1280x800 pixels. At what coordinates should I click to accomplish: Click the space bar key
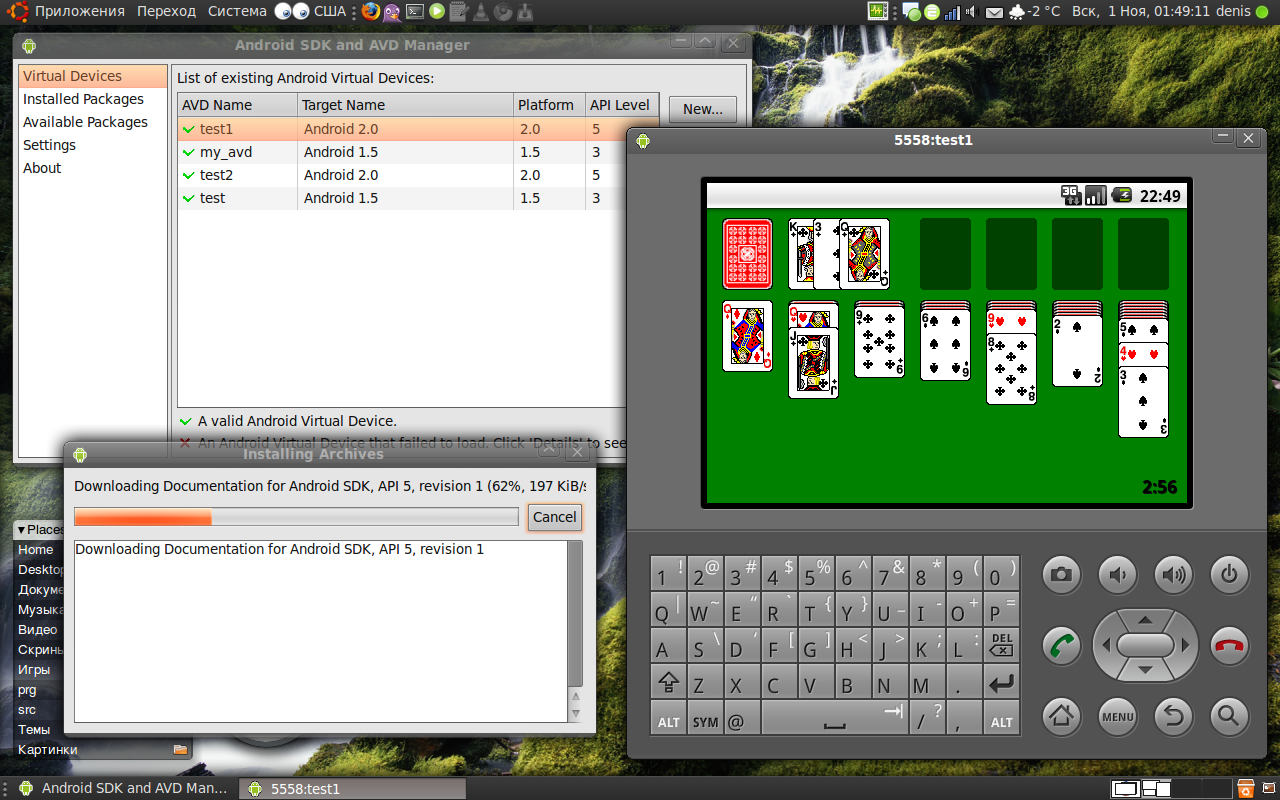pos(834,720)
